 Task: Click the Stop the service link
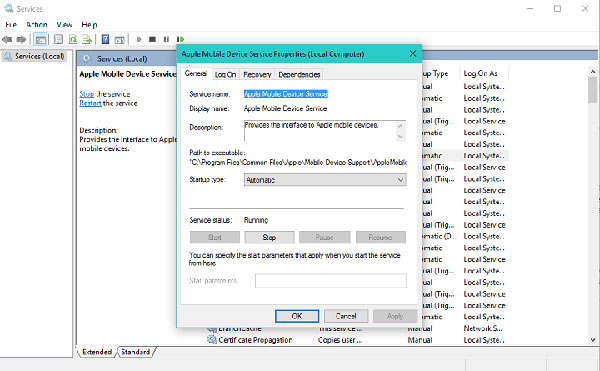[x=86, y=94]
